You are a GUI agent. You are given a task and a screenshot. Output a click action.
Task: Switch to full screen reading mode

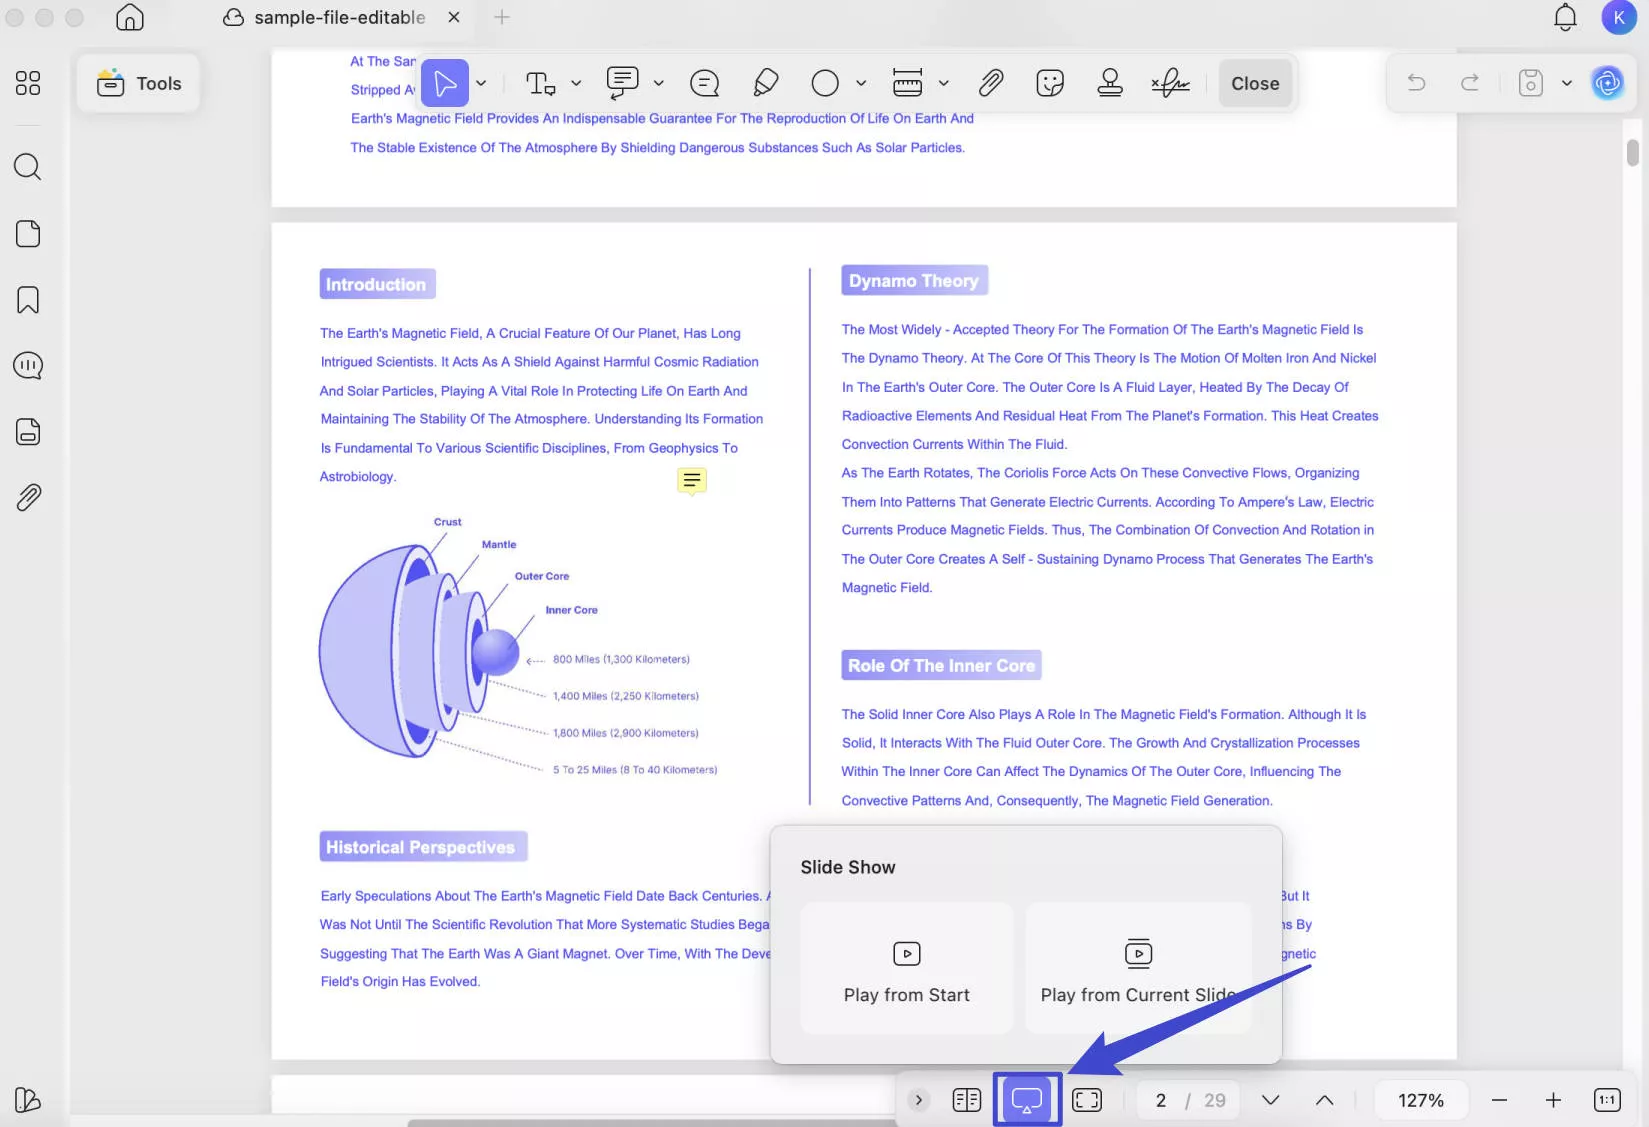point(1087,1099)
